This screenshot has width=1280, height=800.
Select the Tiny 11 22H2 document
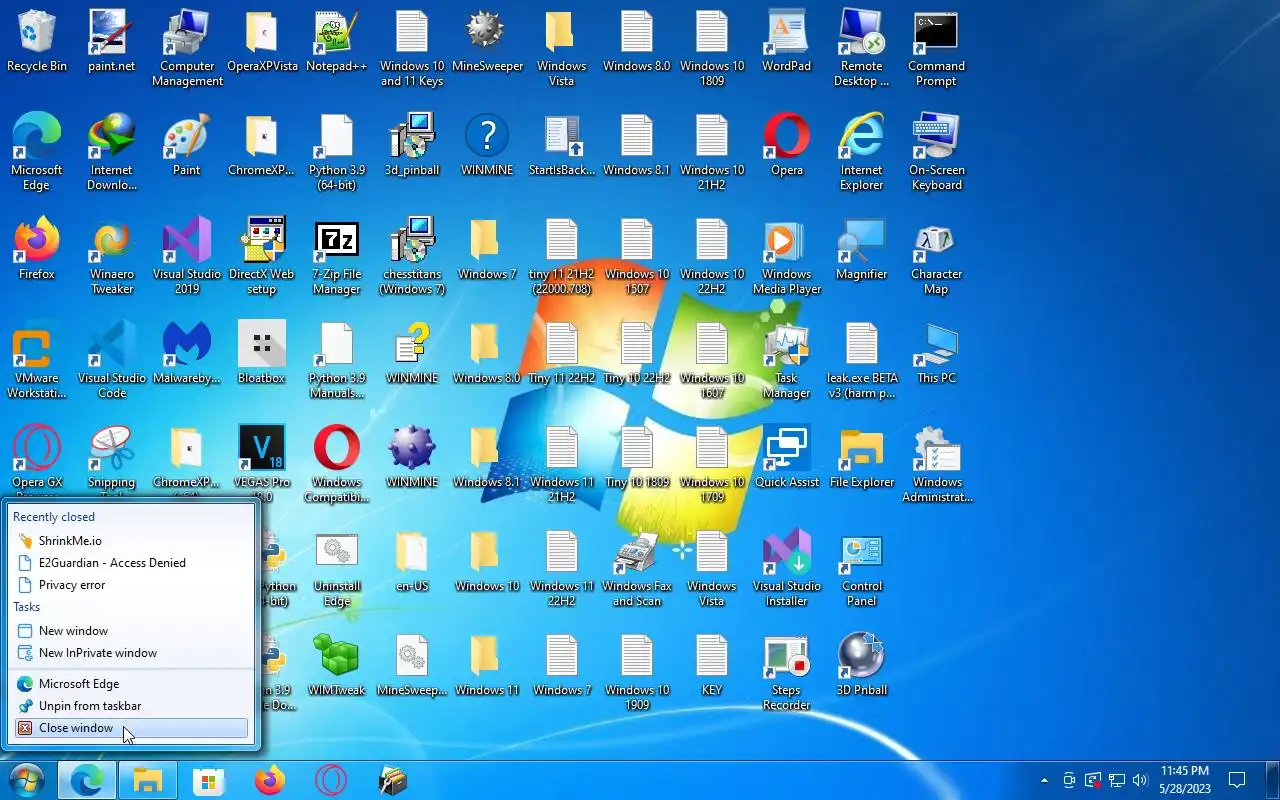point(562,354)
